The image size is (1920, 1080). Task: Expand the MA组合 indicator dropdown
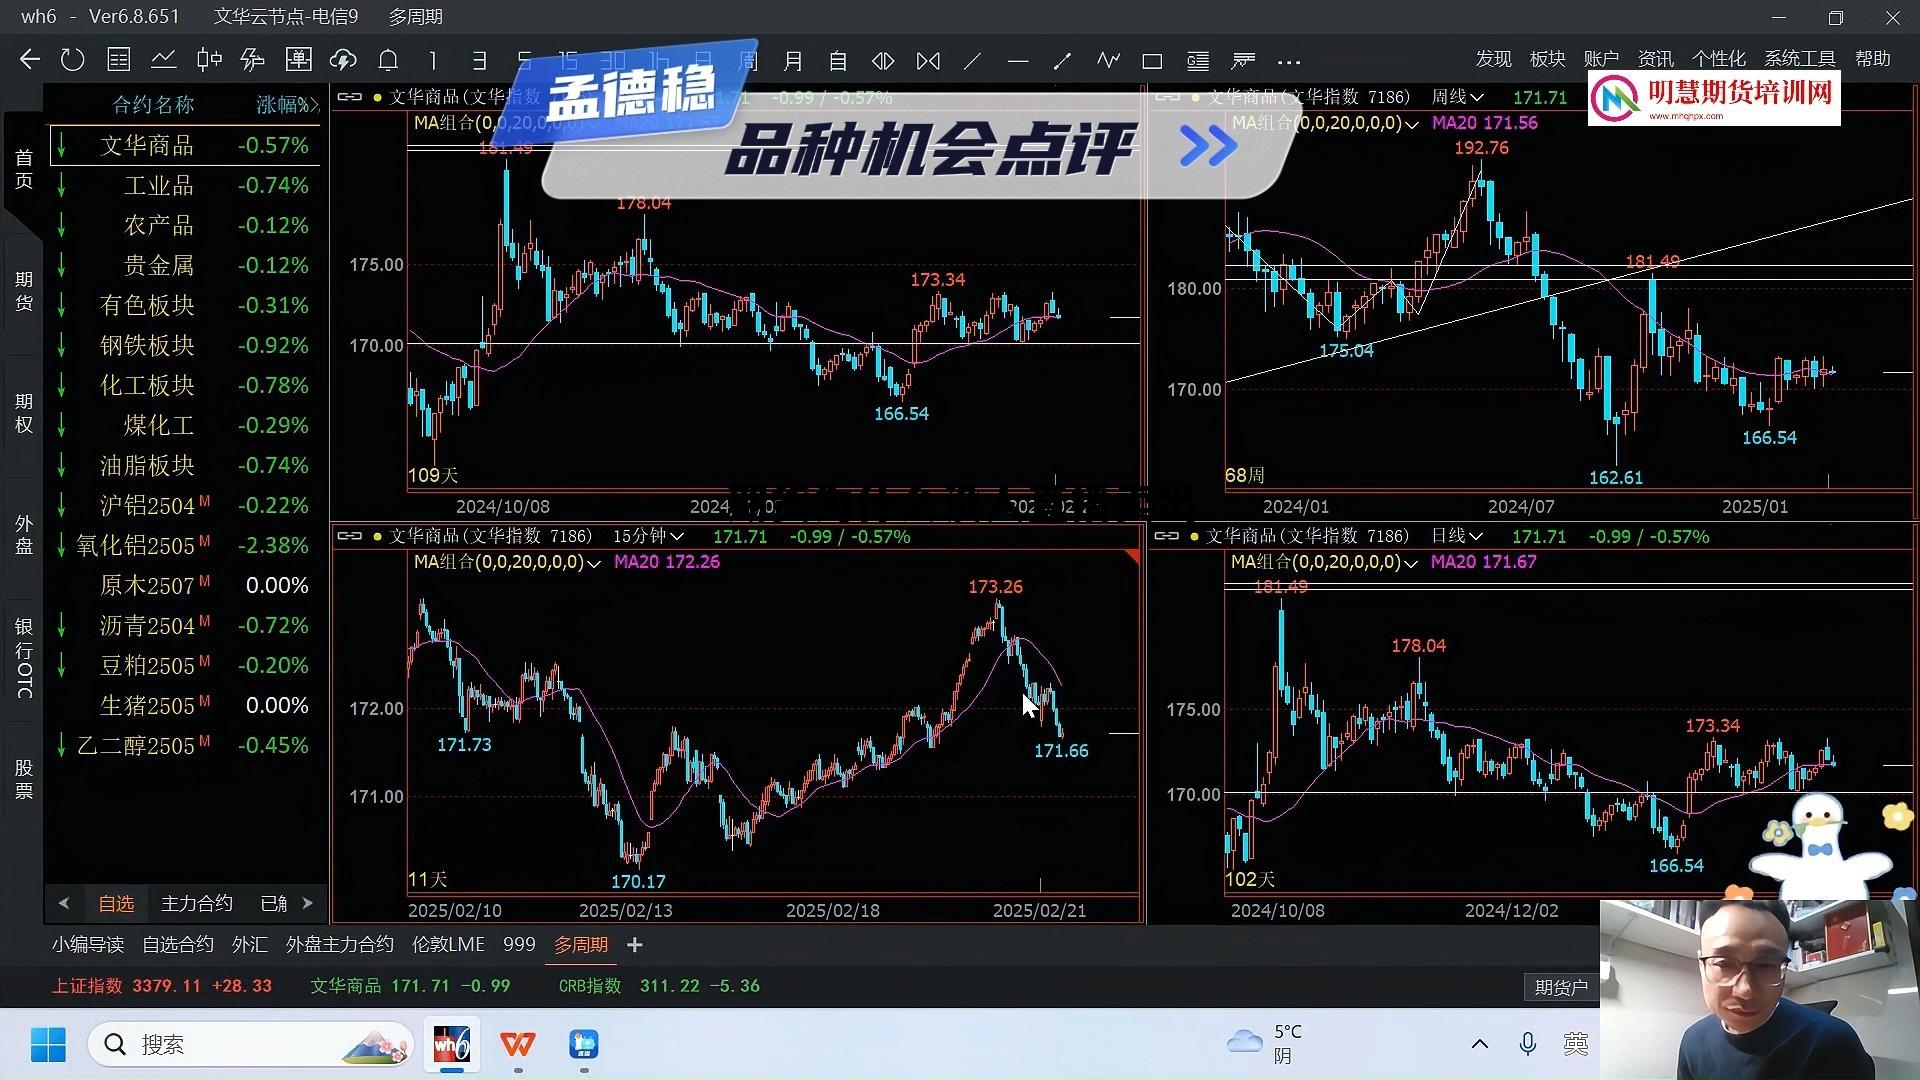(595, 562)
